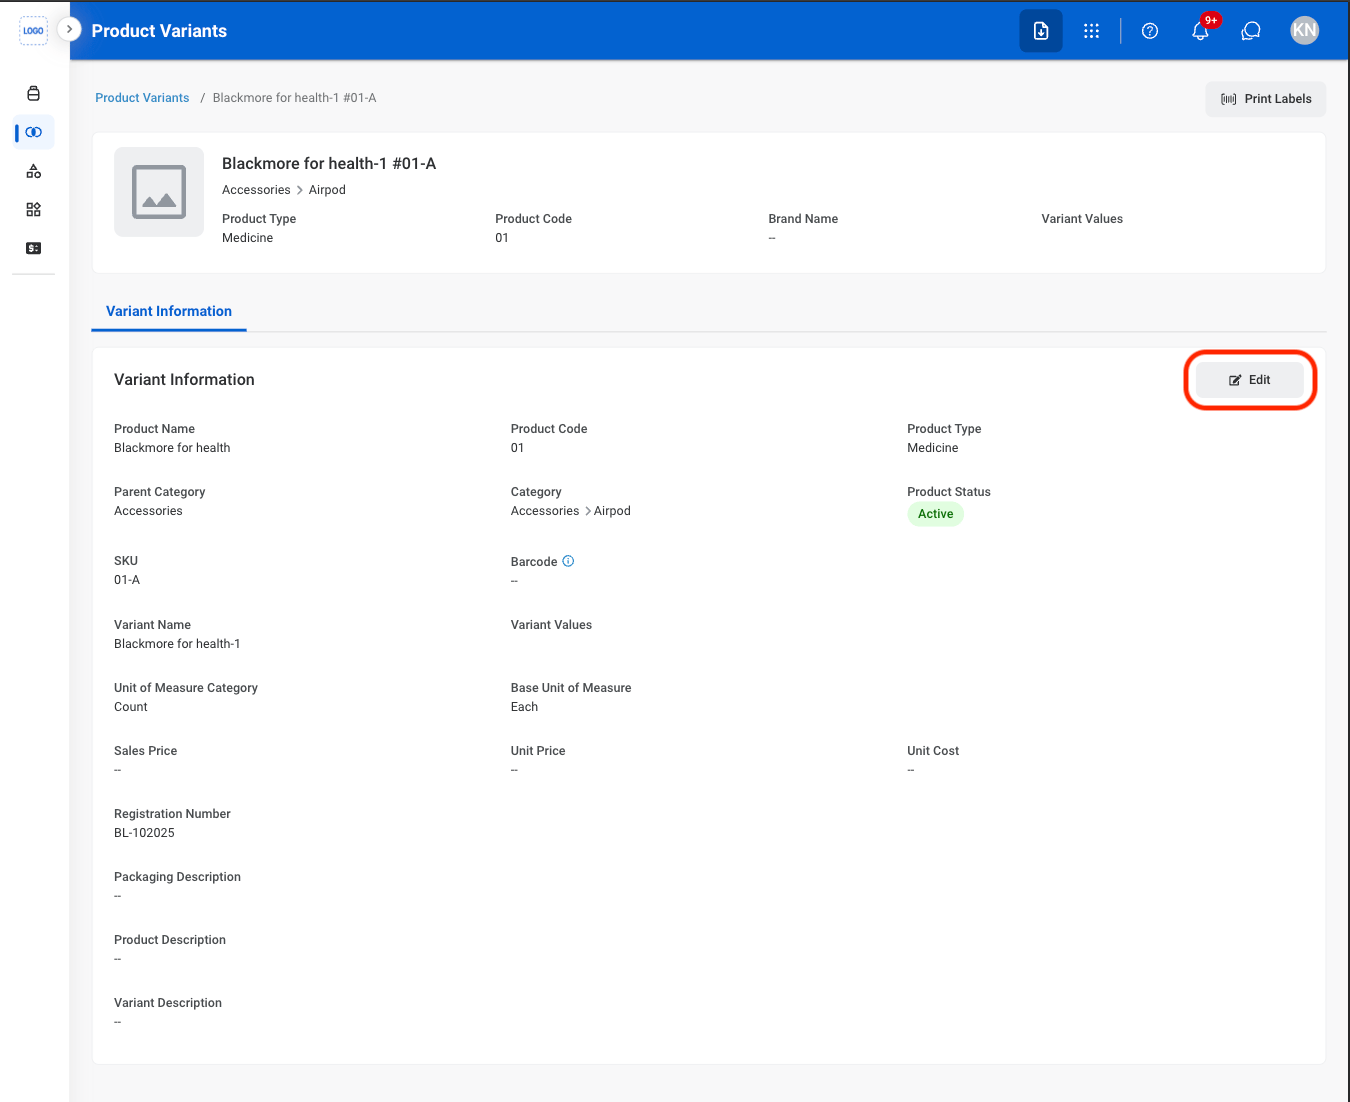Expand the sidebar with chevron arrow
The width and height of the screenshot is (1350, 1102).
pyautogui.click(x=69, y=29)
